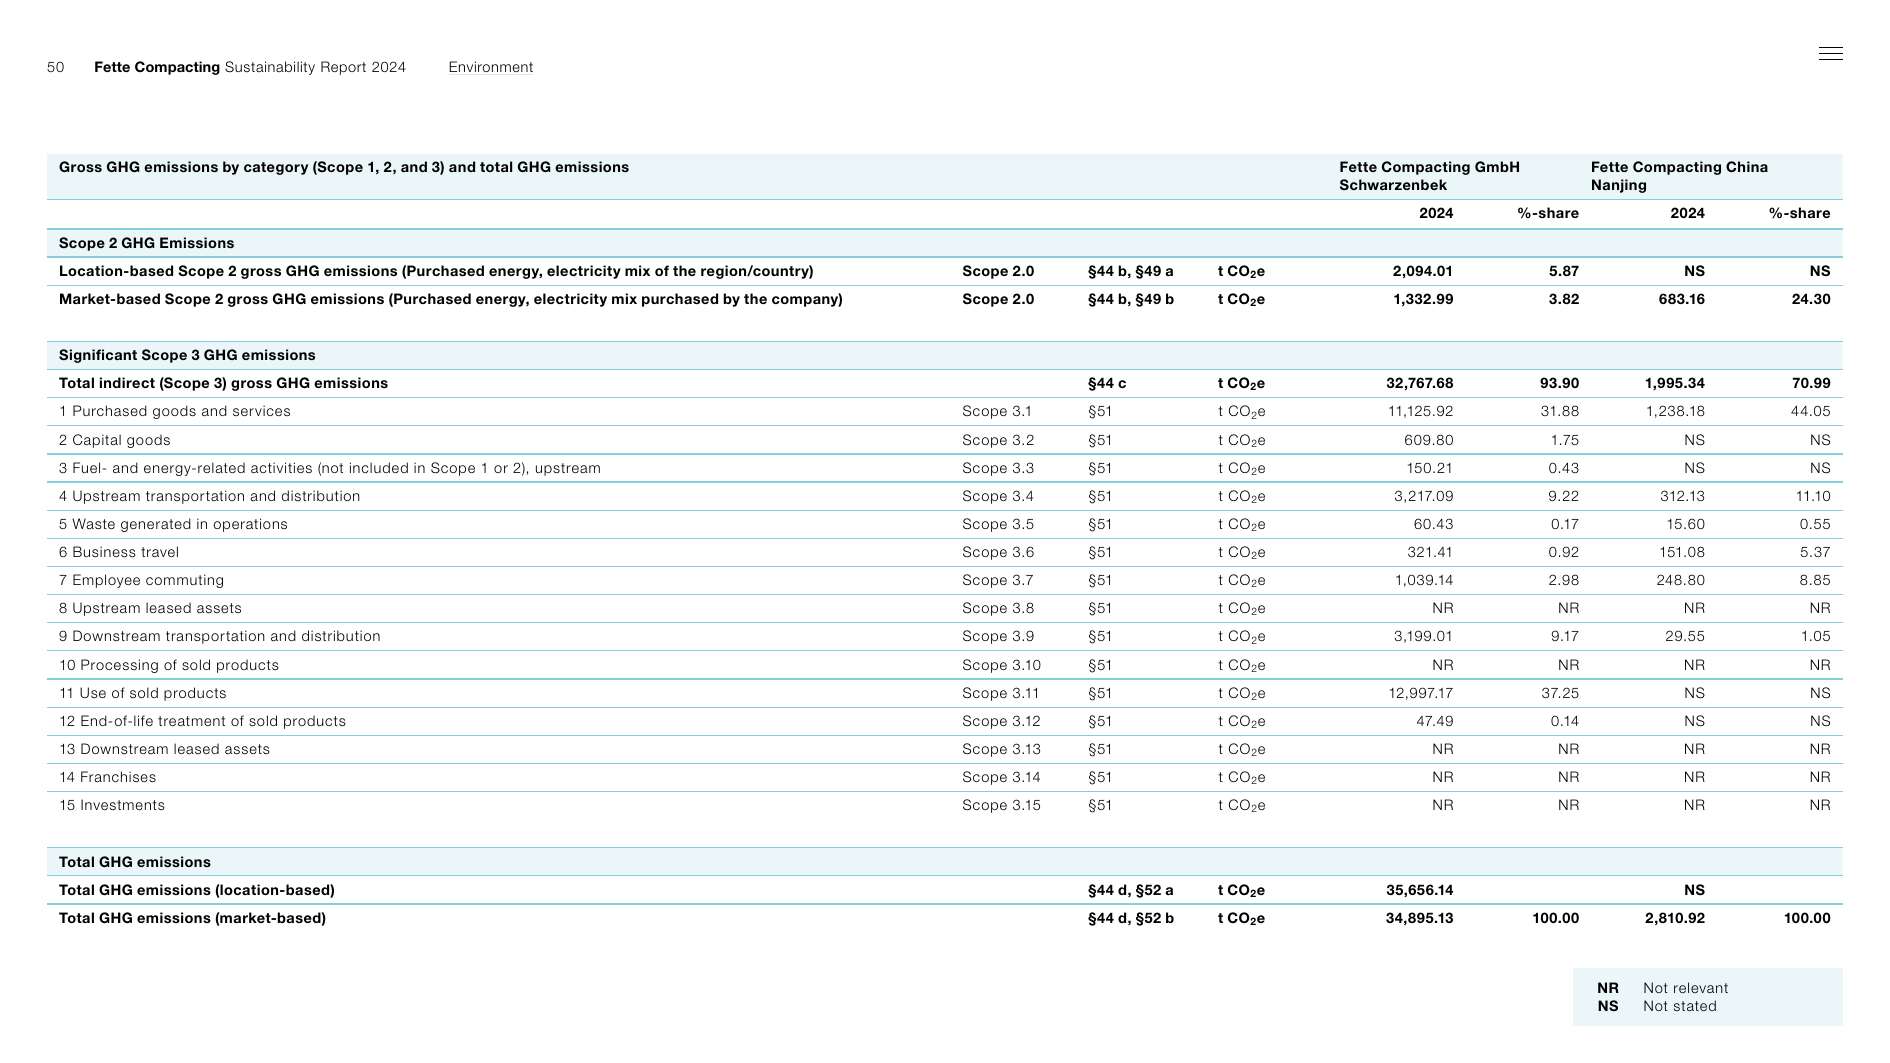Viewport: 1890px width, 1063px height.
Task: Select the page number 50
Action: 55,67
